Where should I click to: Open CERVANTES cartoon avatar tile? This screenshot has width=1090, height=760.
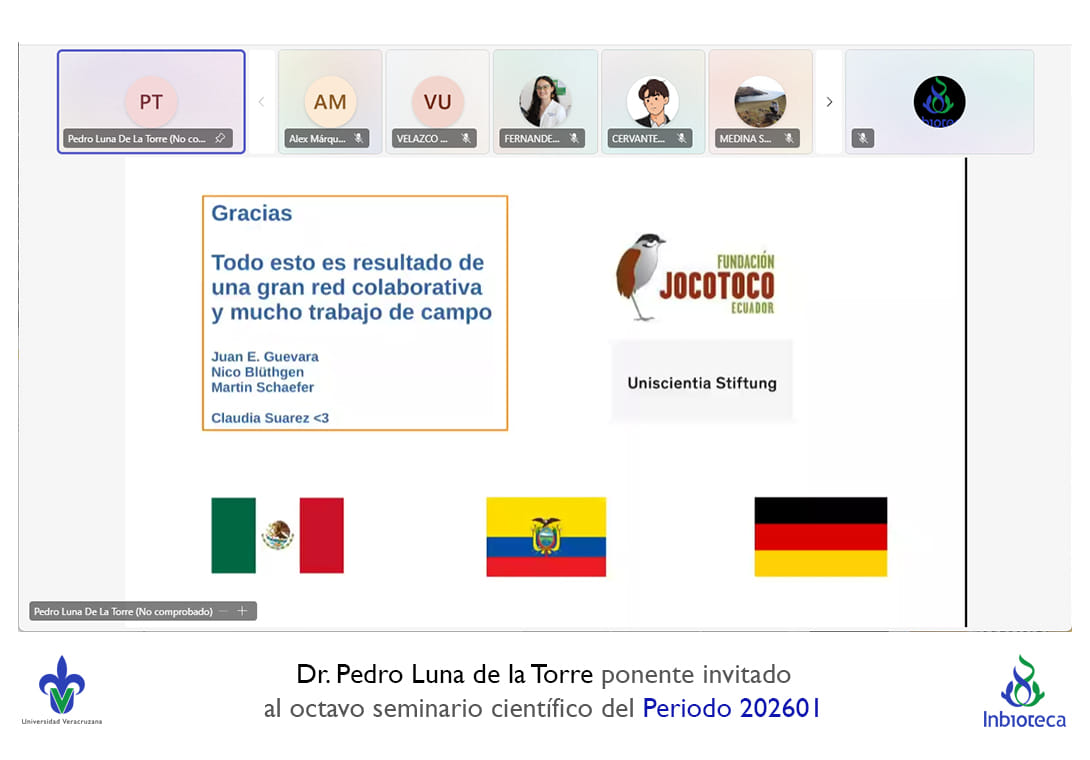pyautogui.click(x=653, y=98)
